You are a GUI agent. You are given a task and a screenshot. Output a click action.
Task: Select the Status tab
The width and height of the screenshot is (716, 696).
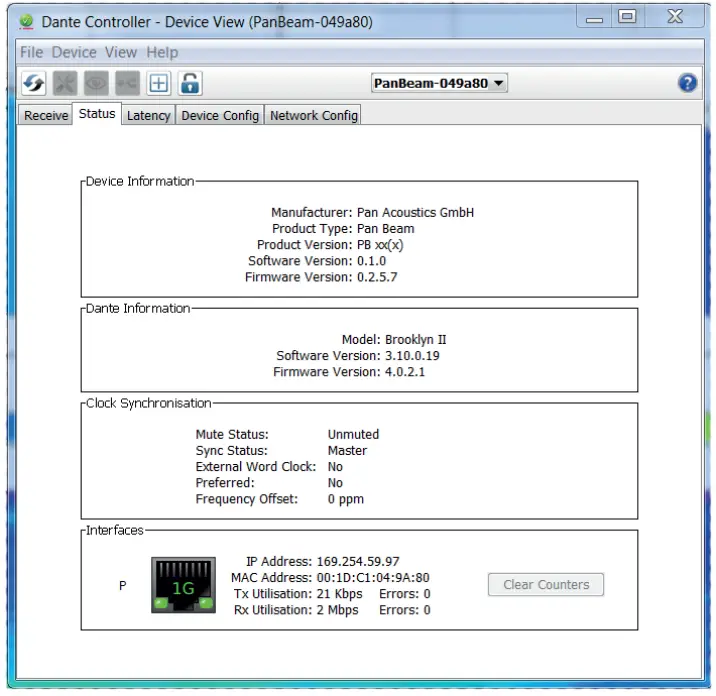(97, 113)
